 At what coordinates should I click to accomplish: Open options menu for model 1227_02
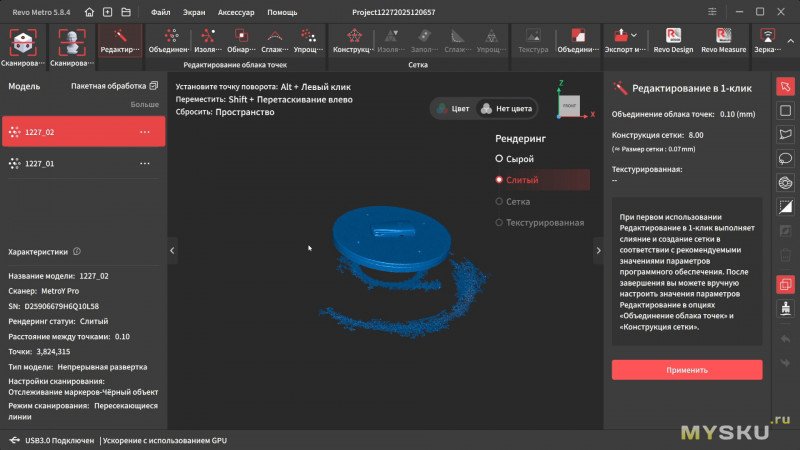145,132
